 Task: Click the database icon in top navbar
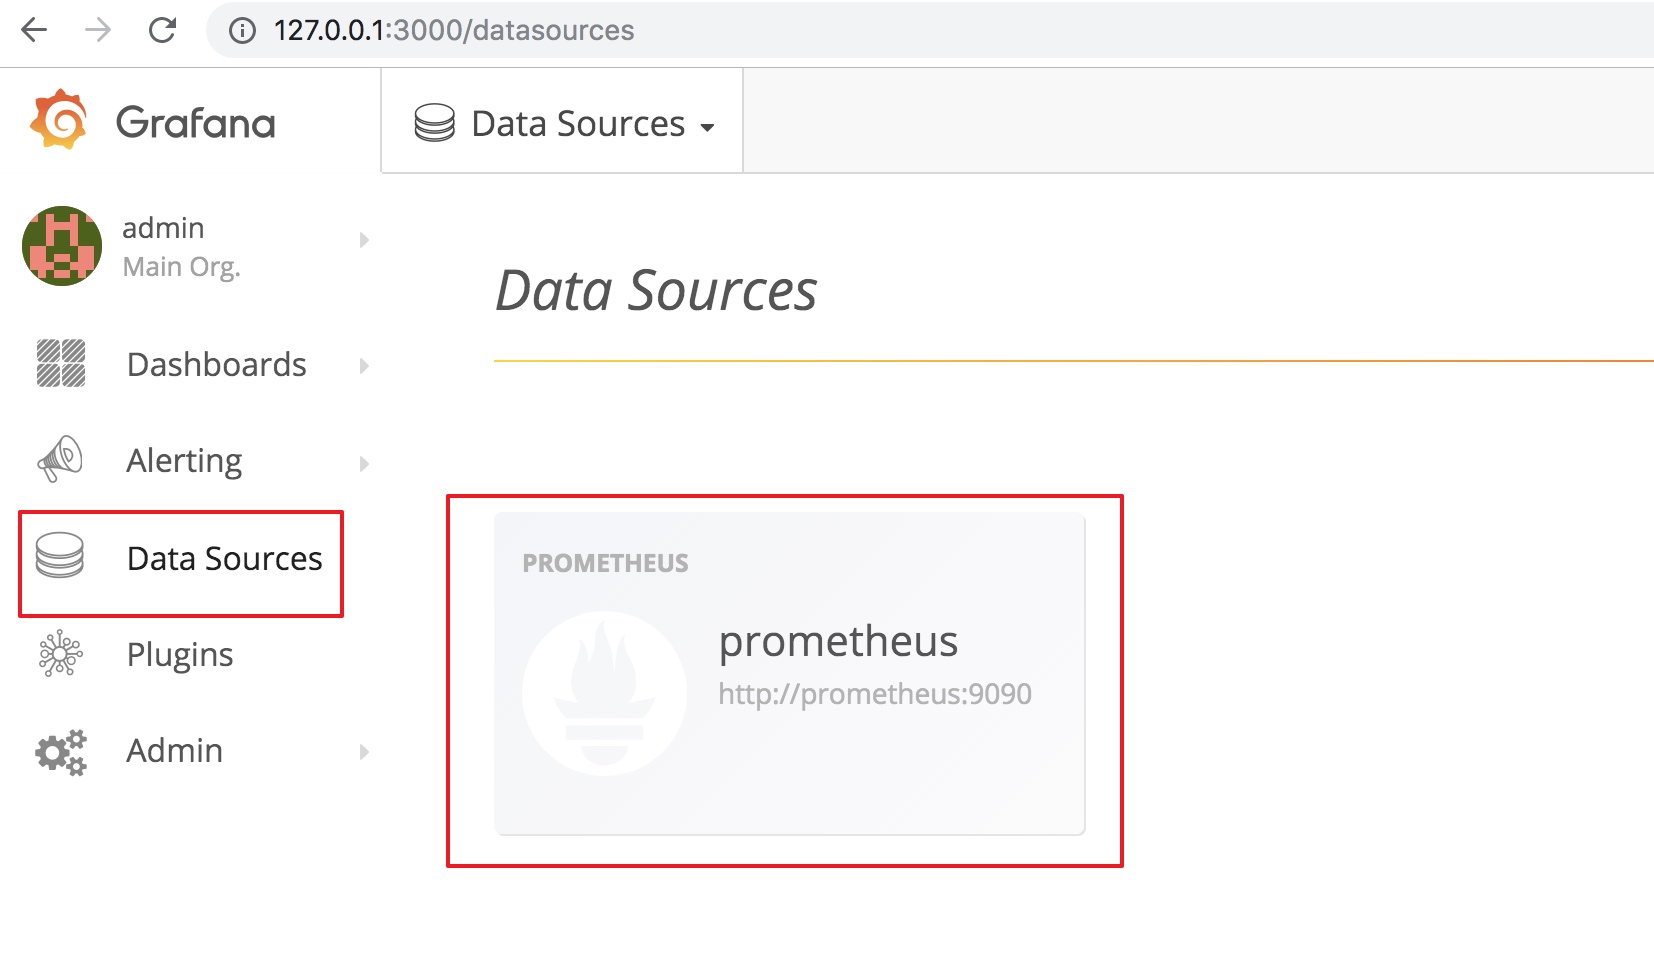435,123
